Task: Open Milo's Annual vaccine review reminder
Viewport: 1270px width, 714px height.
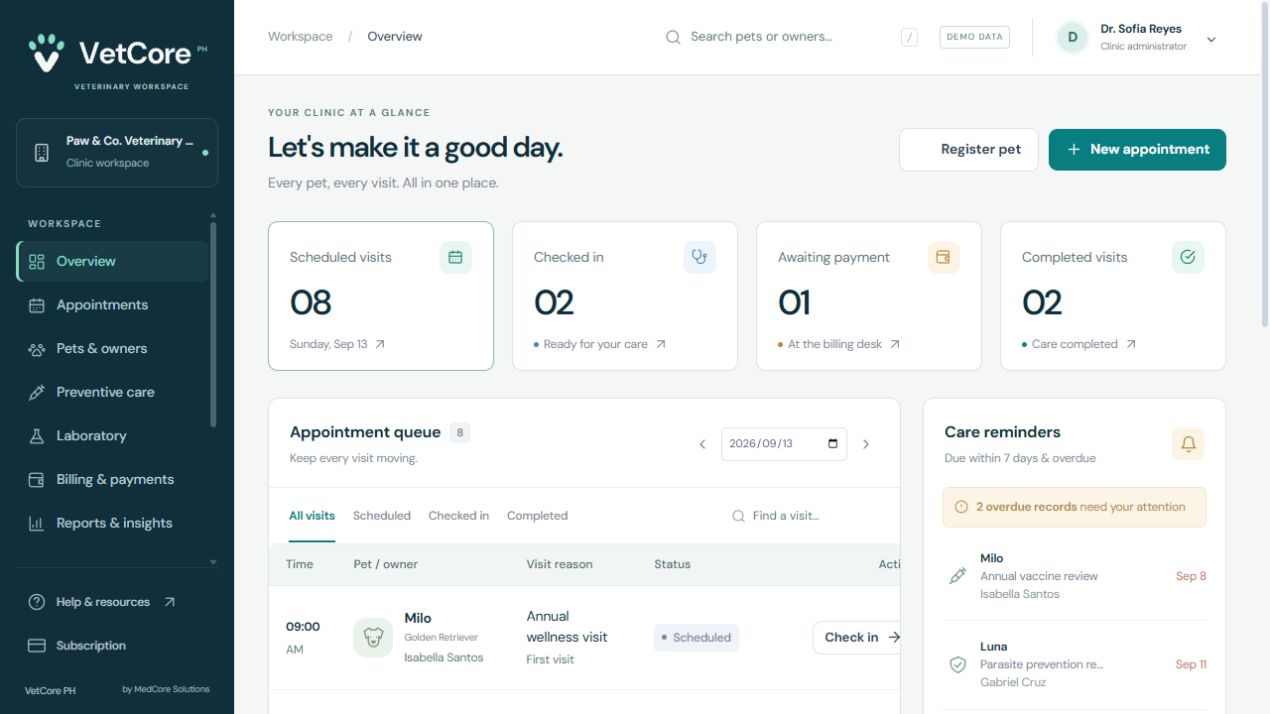Action: 1074,576
